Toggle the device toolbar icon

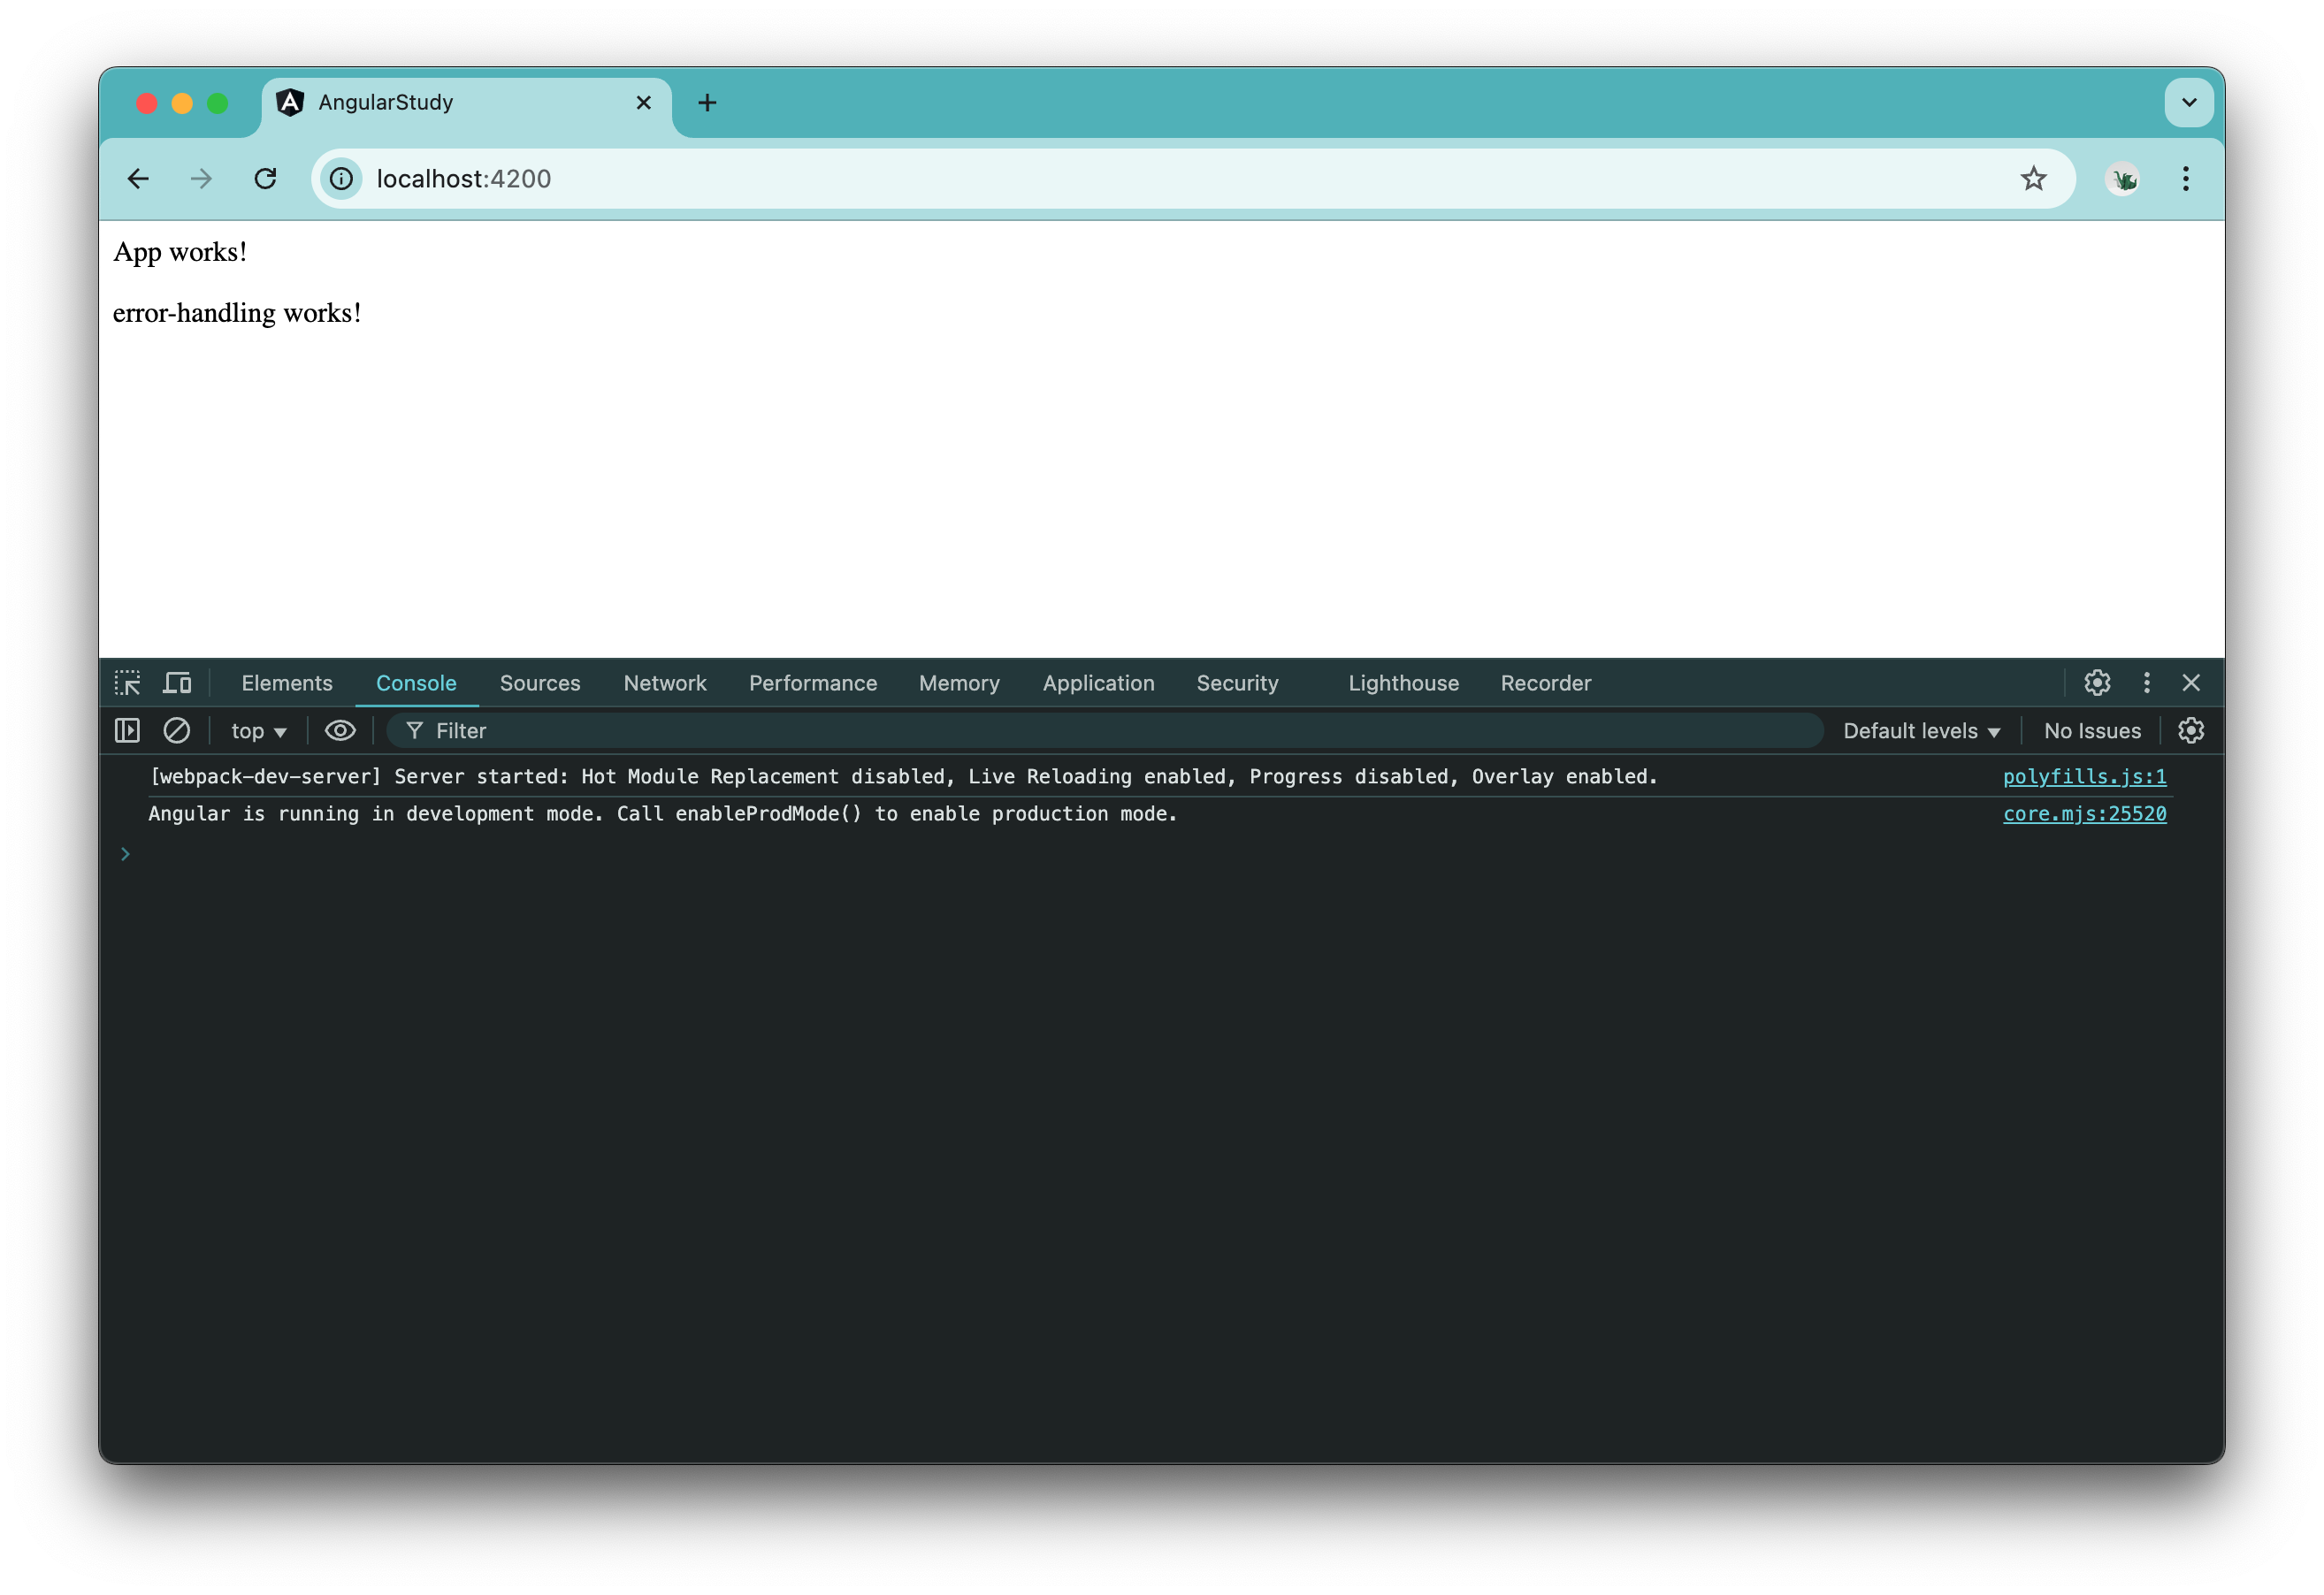(x=177, y=682)
